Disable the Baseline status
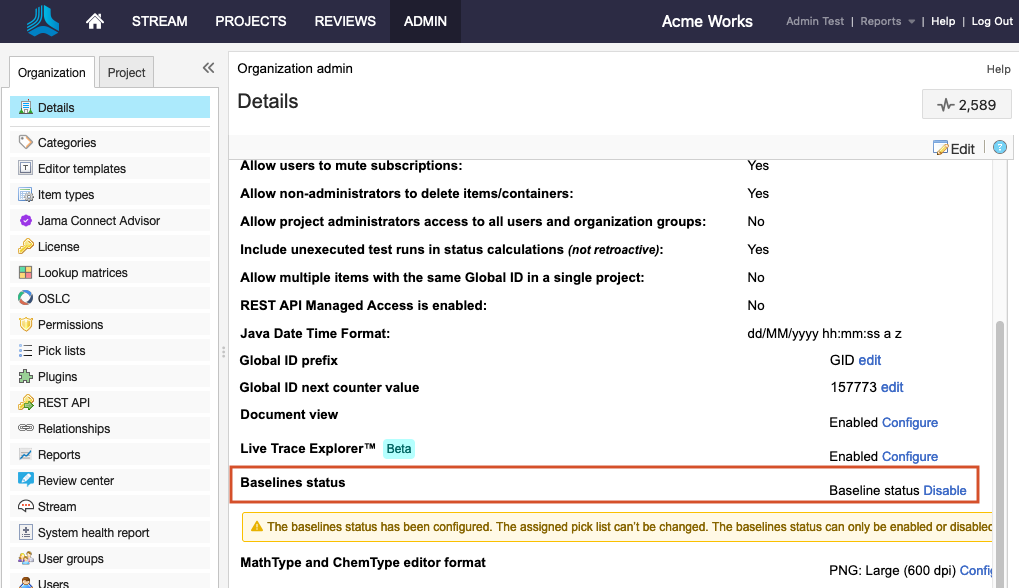The width and height of the screenshot is (1019, 588). [x=945, y=491]
